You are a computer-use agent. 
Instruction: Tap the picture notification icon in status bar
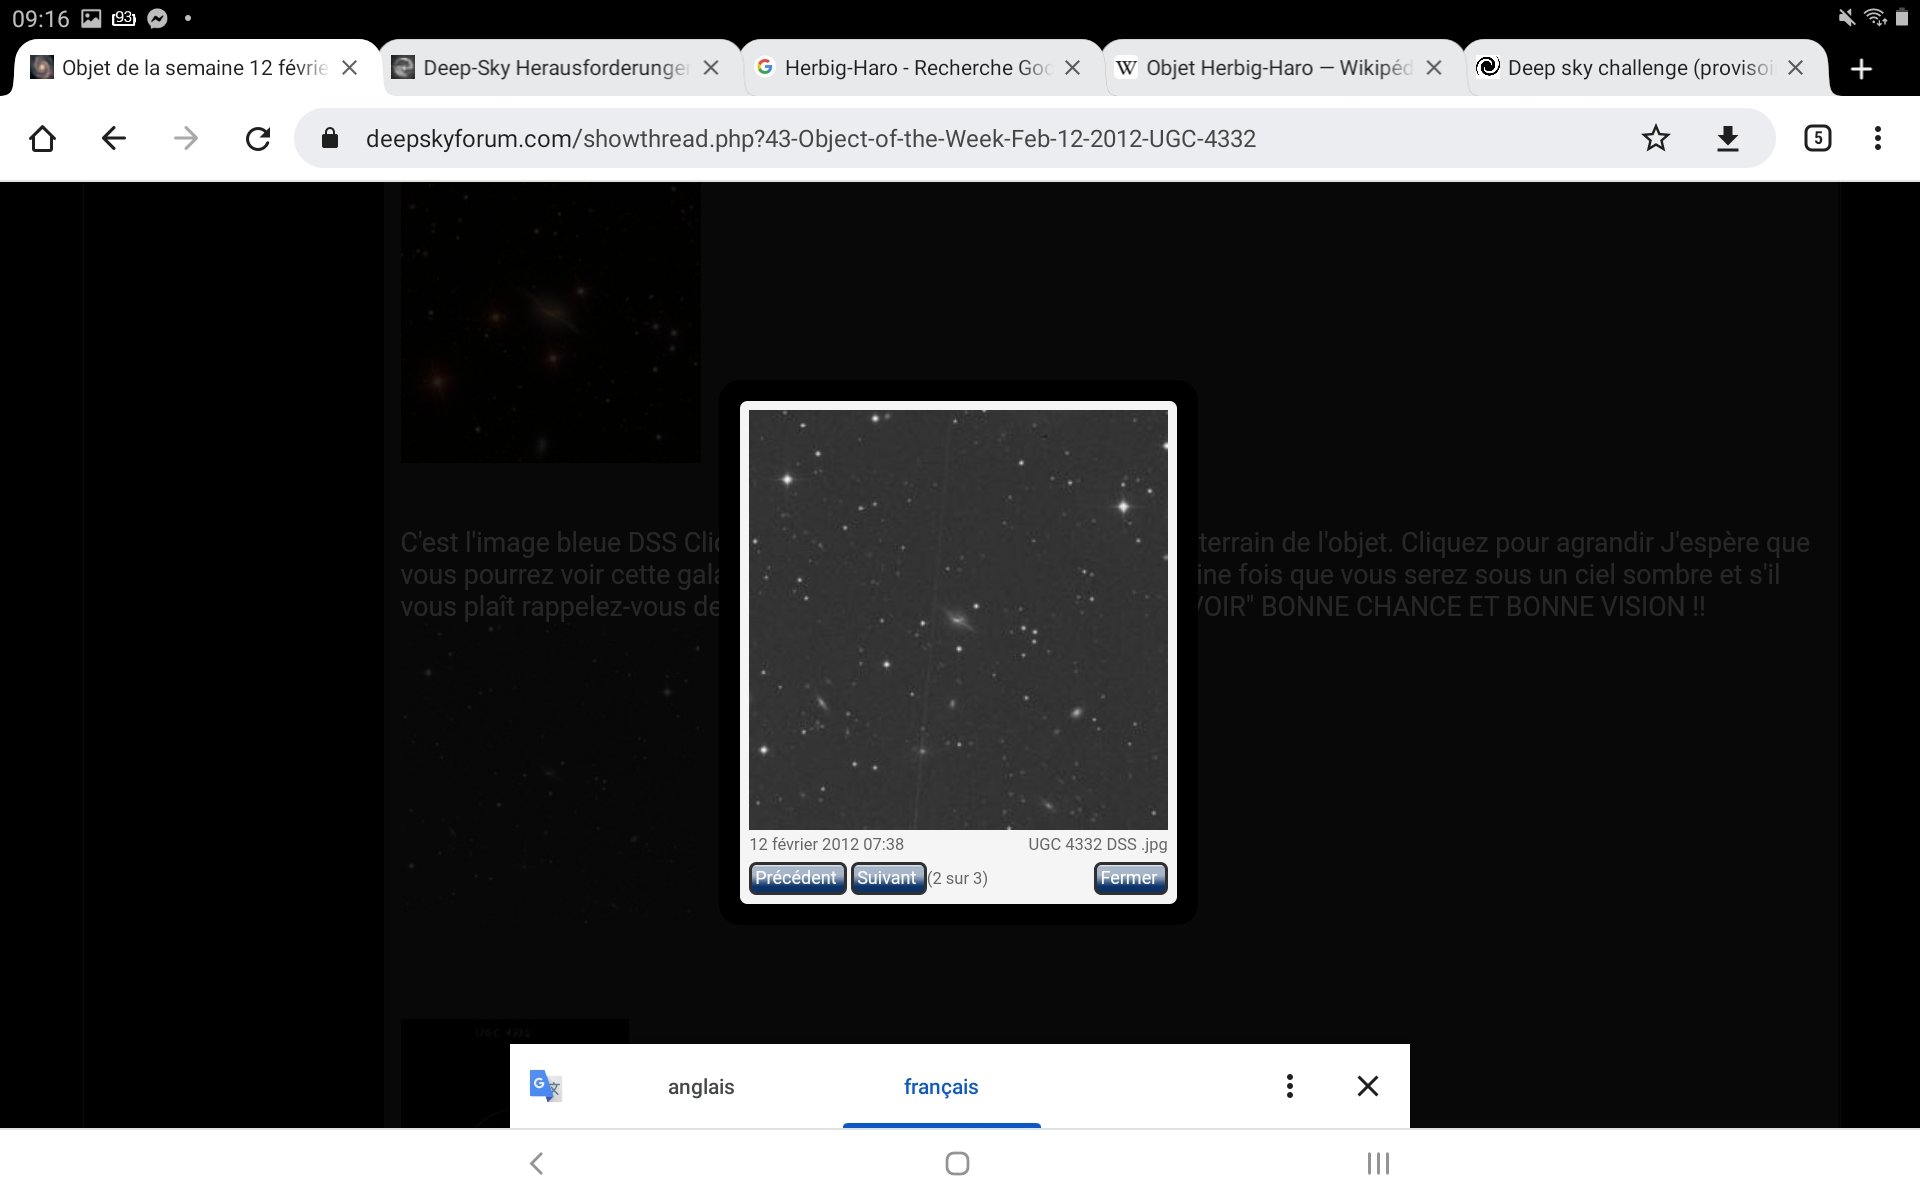pyautogui.click(x=91, y=18)
